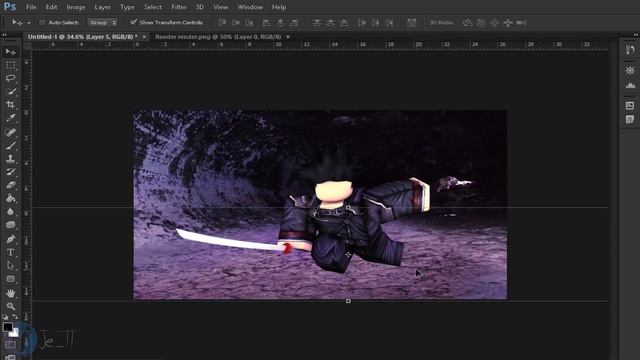
Task: Select the Rectangle shape tool
Action: pyautogui.click(x=11, y=279)
